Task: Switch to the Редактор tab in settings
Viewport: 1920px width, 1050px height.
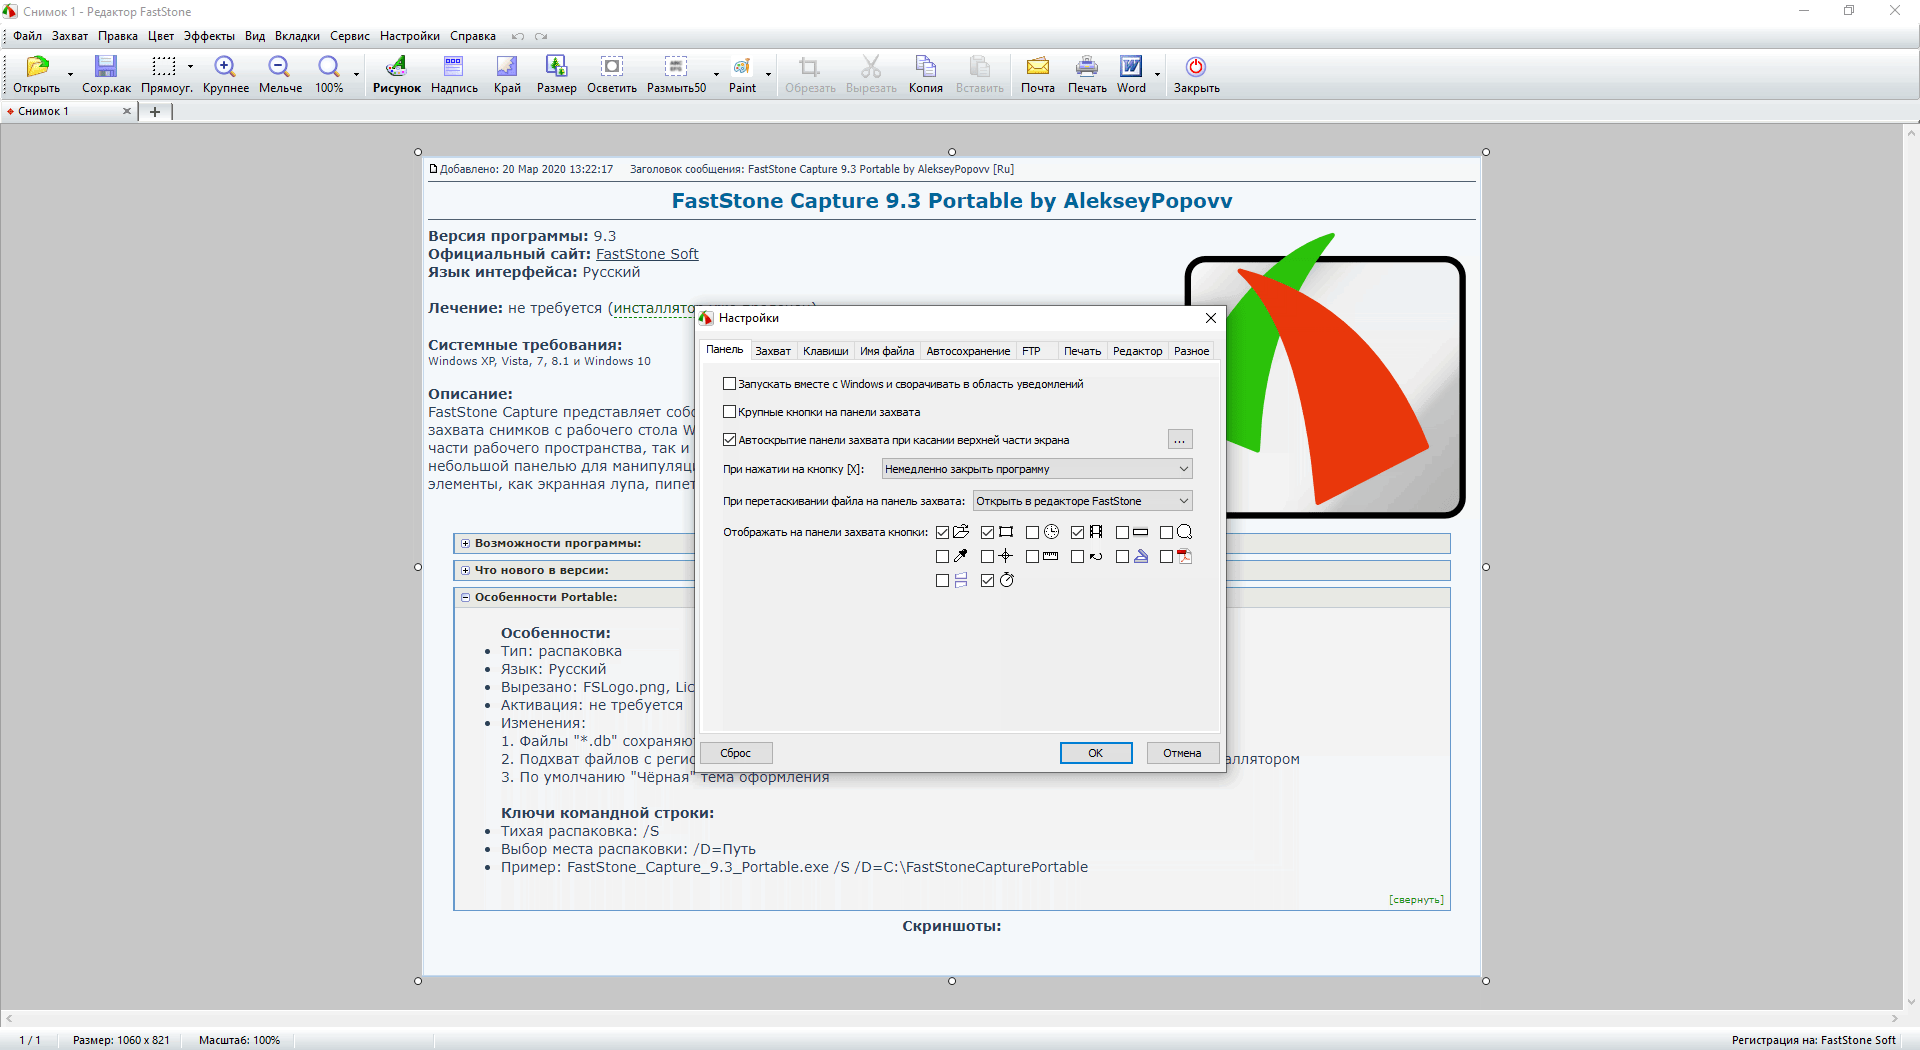Action: [1137, 351]
